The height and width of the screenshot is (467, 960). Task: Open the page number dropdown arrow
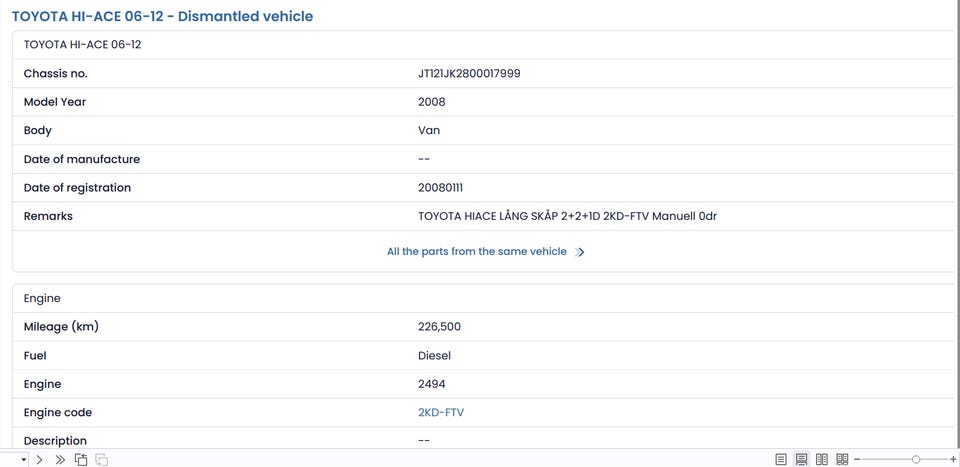[x=23, y=460]
